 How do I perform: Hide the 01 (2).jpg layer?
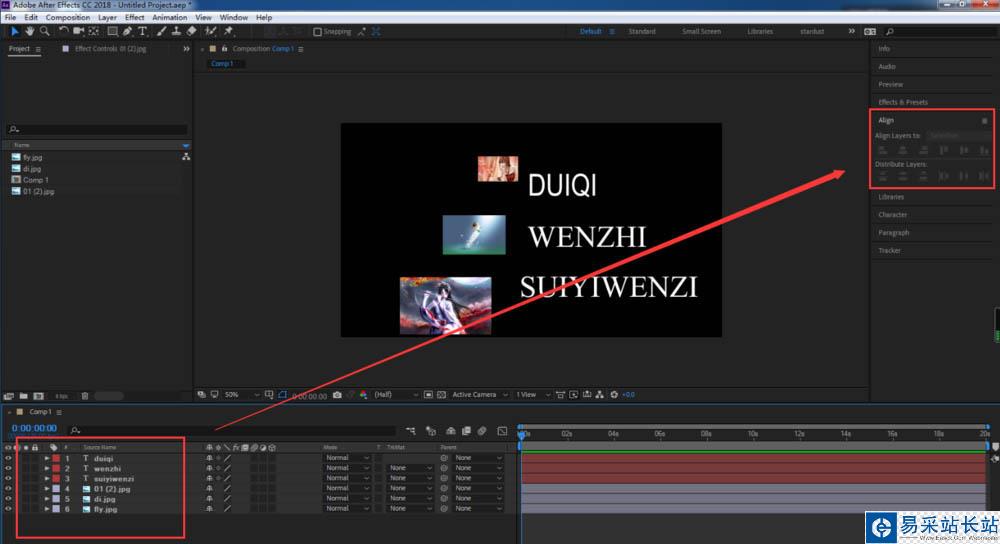click(8, 489)
